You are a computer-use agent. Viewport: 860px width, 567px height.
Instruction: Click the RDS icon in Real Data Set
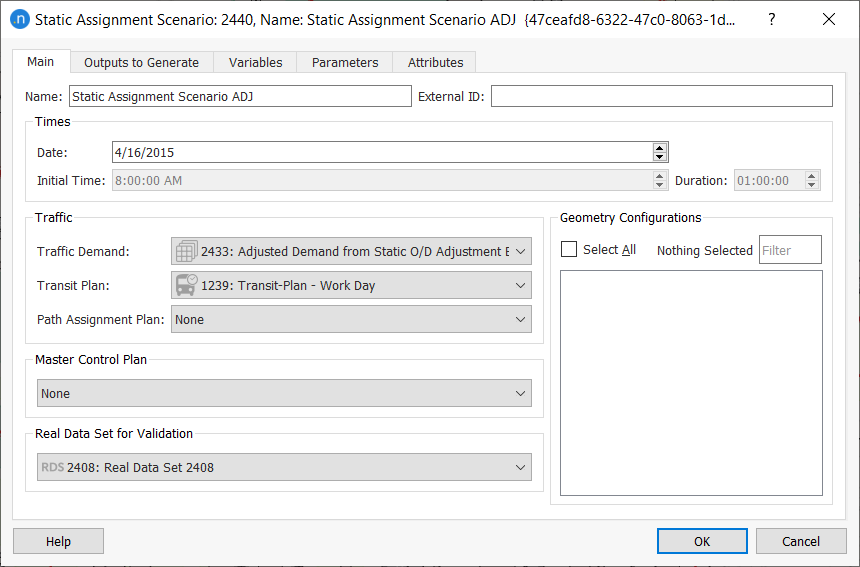pos(52,467)
